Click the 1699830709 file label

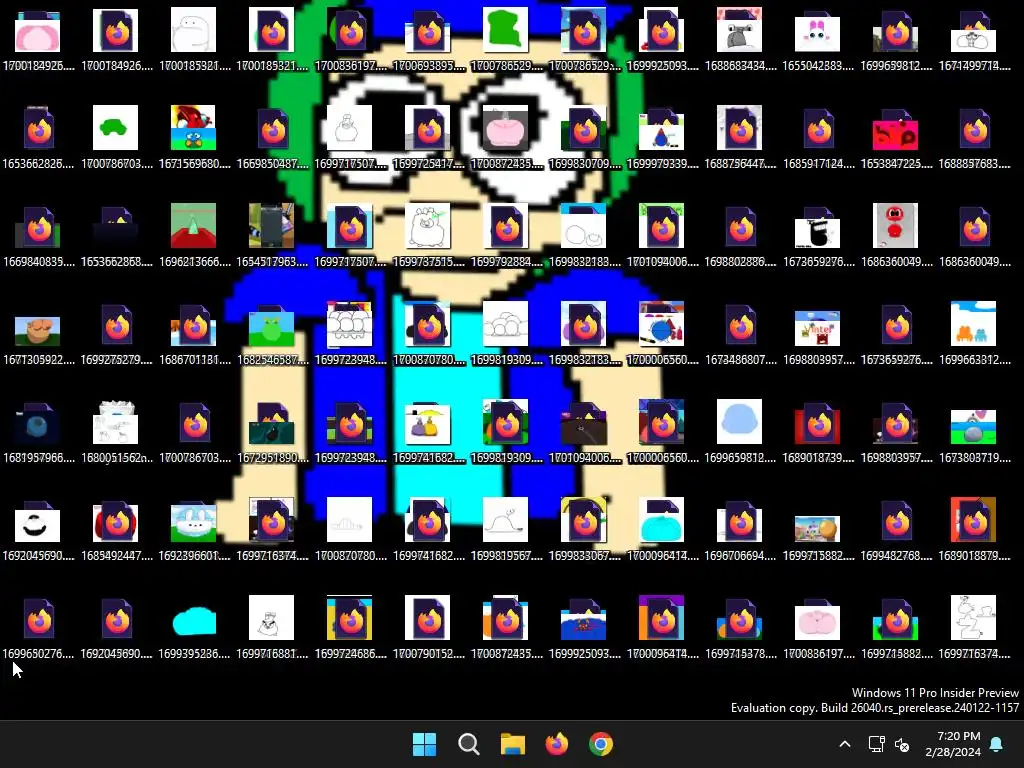click(x=585, y=164)
